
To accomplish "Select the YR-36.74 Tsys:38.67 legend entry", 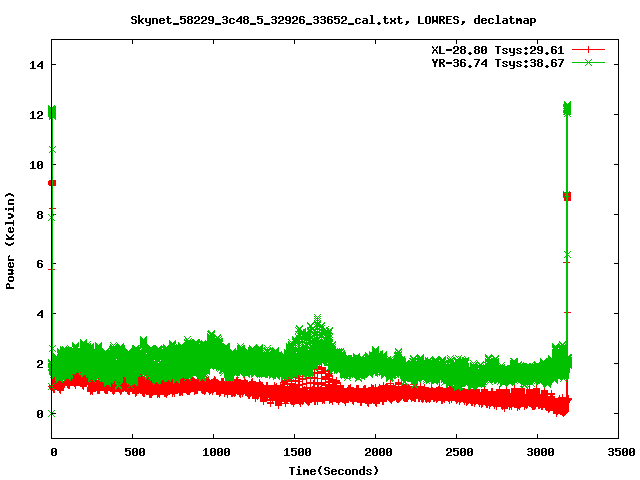I will pyautogui.click(x=498, y=63).
